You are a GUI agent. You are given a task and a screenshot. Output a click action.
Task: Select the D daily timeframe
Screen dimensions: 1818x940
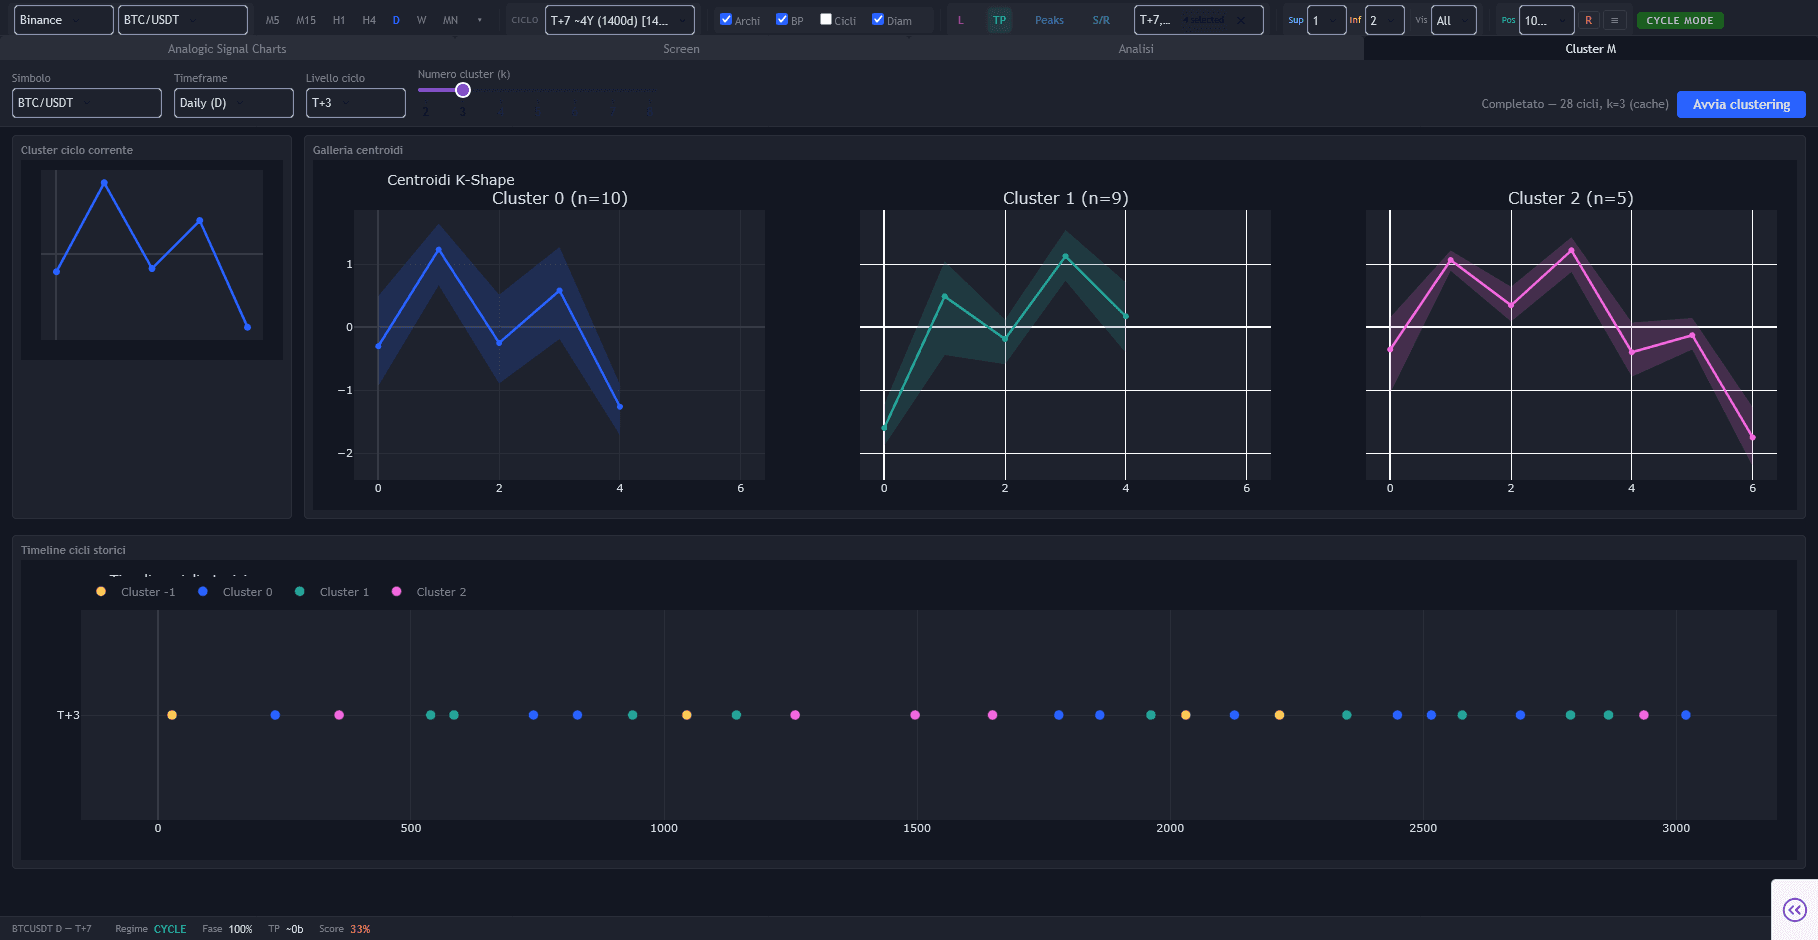pyautogui.click(x=396, y=20)
